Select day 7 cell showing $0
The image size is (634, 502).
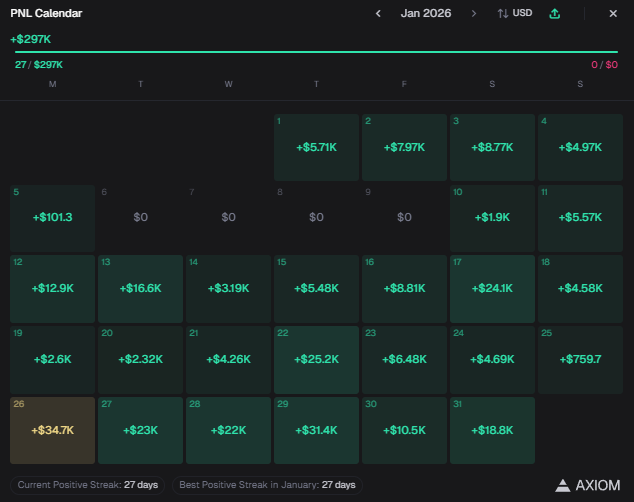click(x=228, y=218)
